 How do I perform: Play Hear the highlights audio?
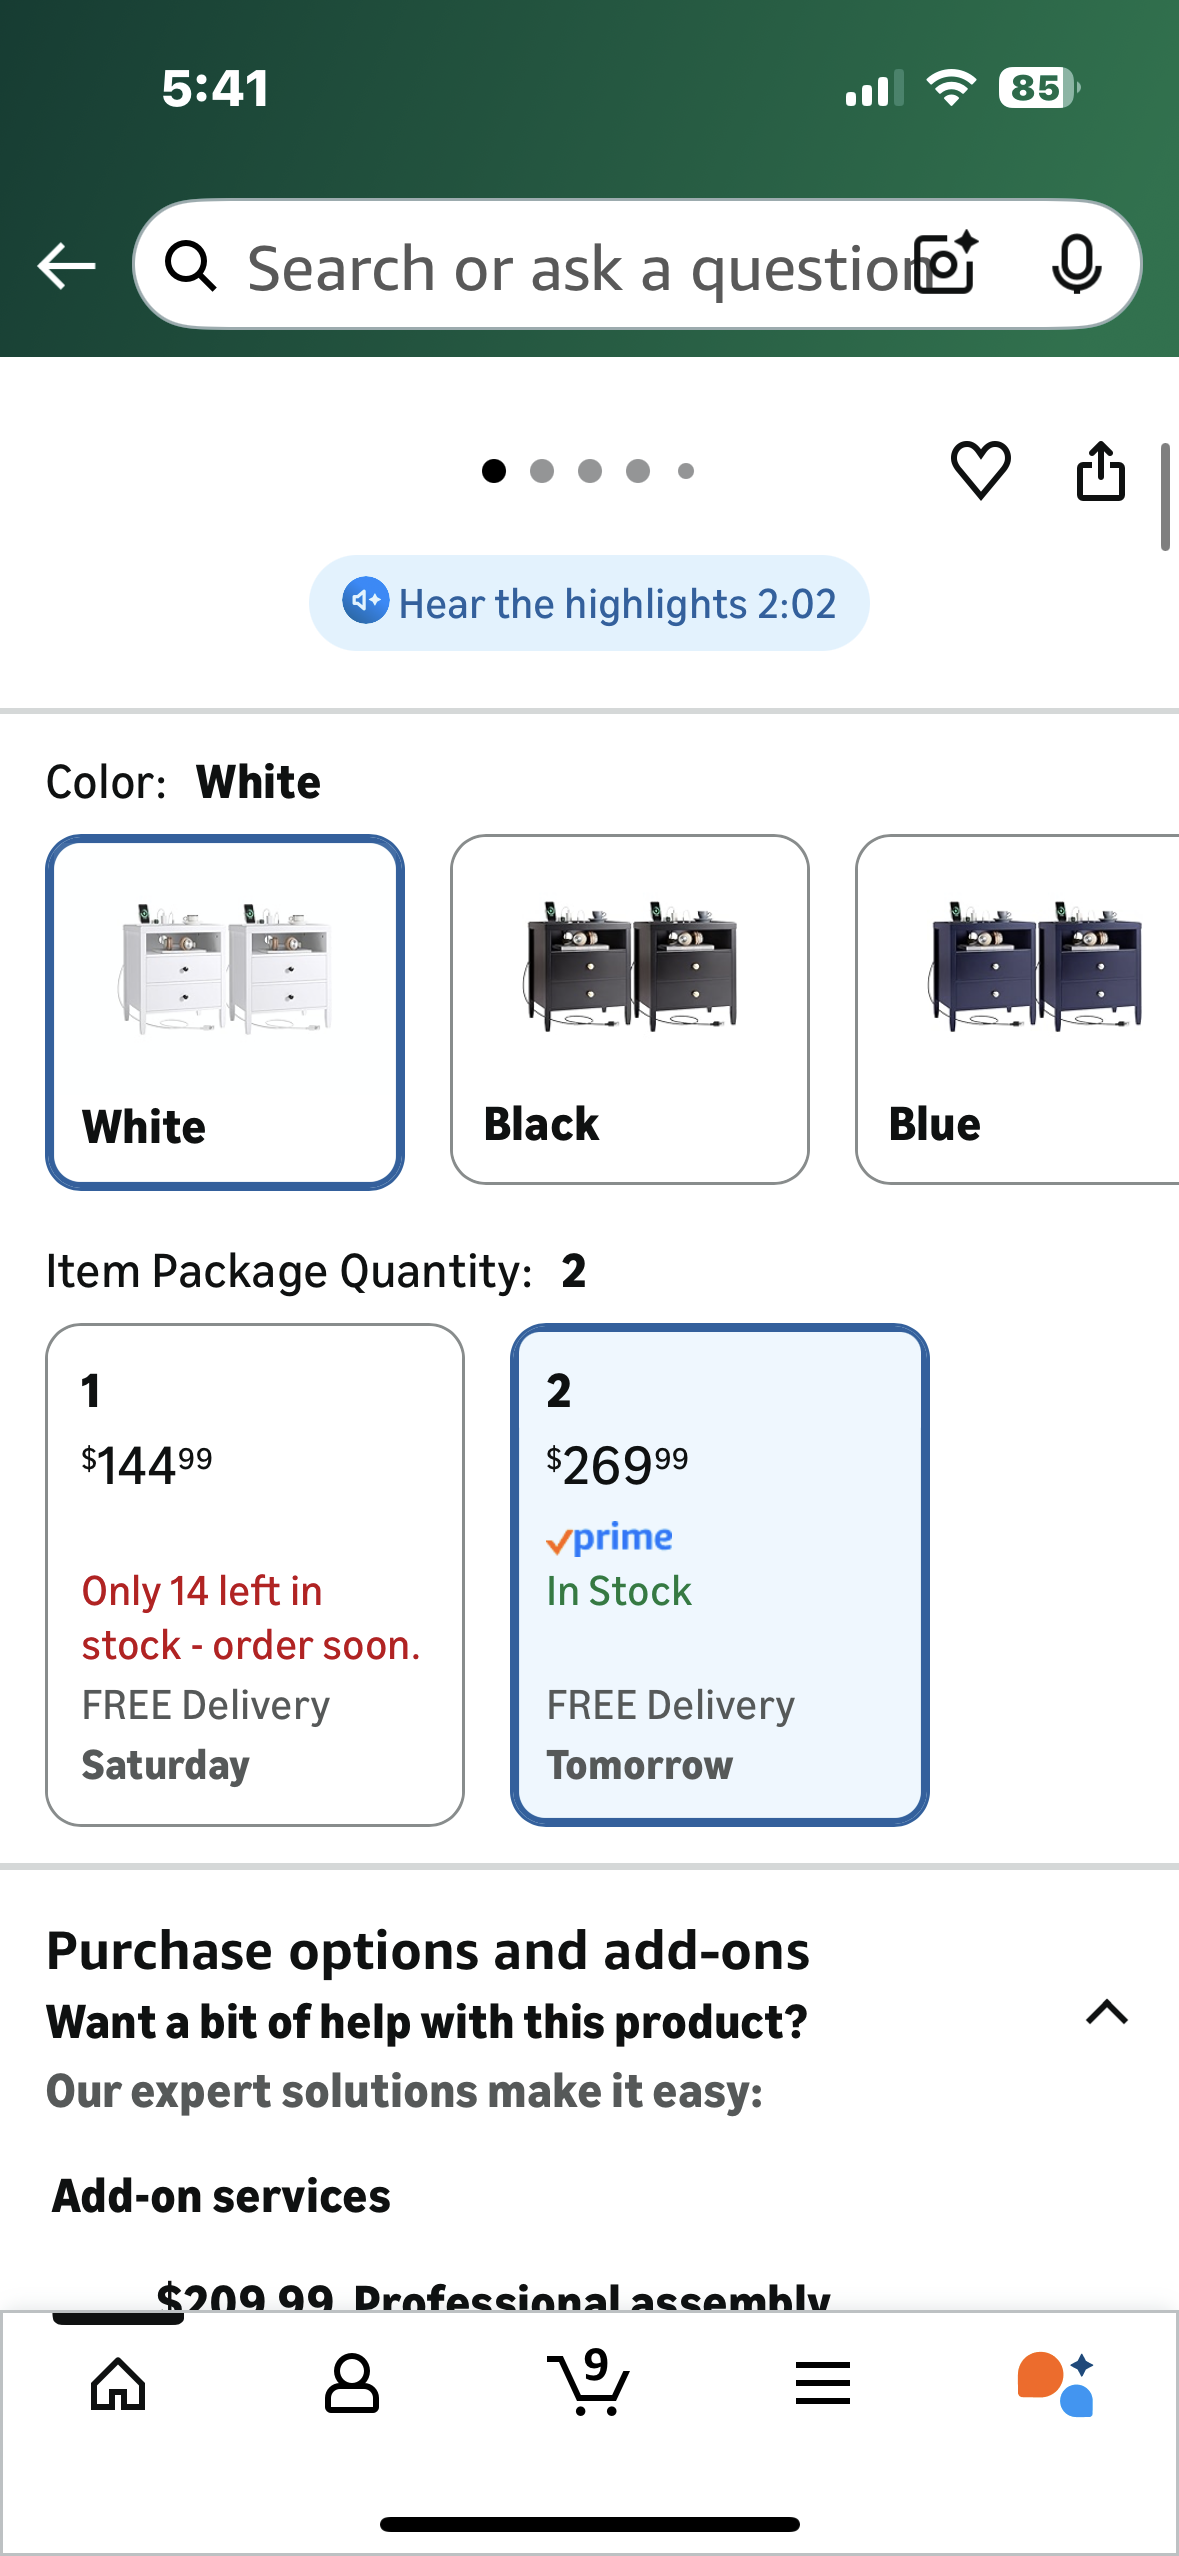[589, 603]
